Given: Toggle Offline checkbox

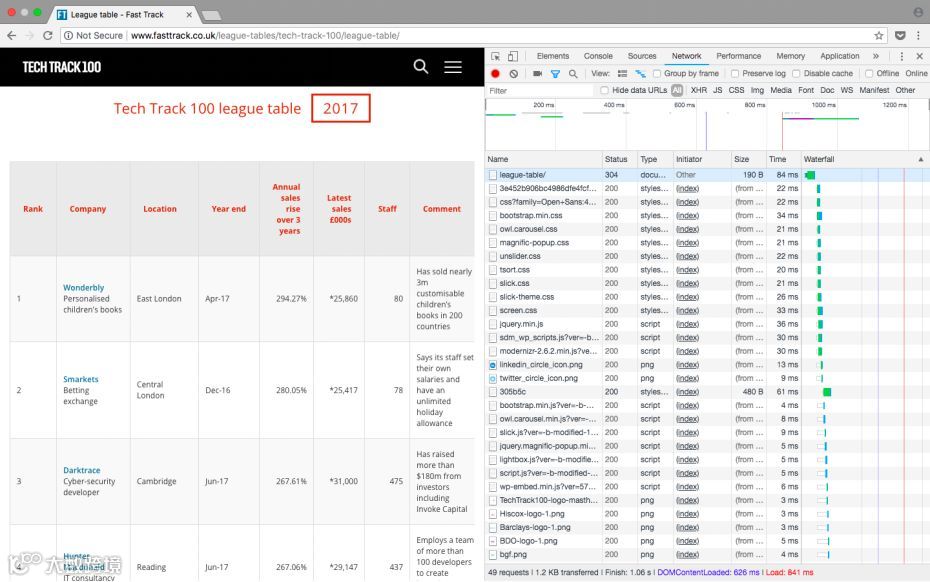Looking at the screenshot, I should (869, 74).
